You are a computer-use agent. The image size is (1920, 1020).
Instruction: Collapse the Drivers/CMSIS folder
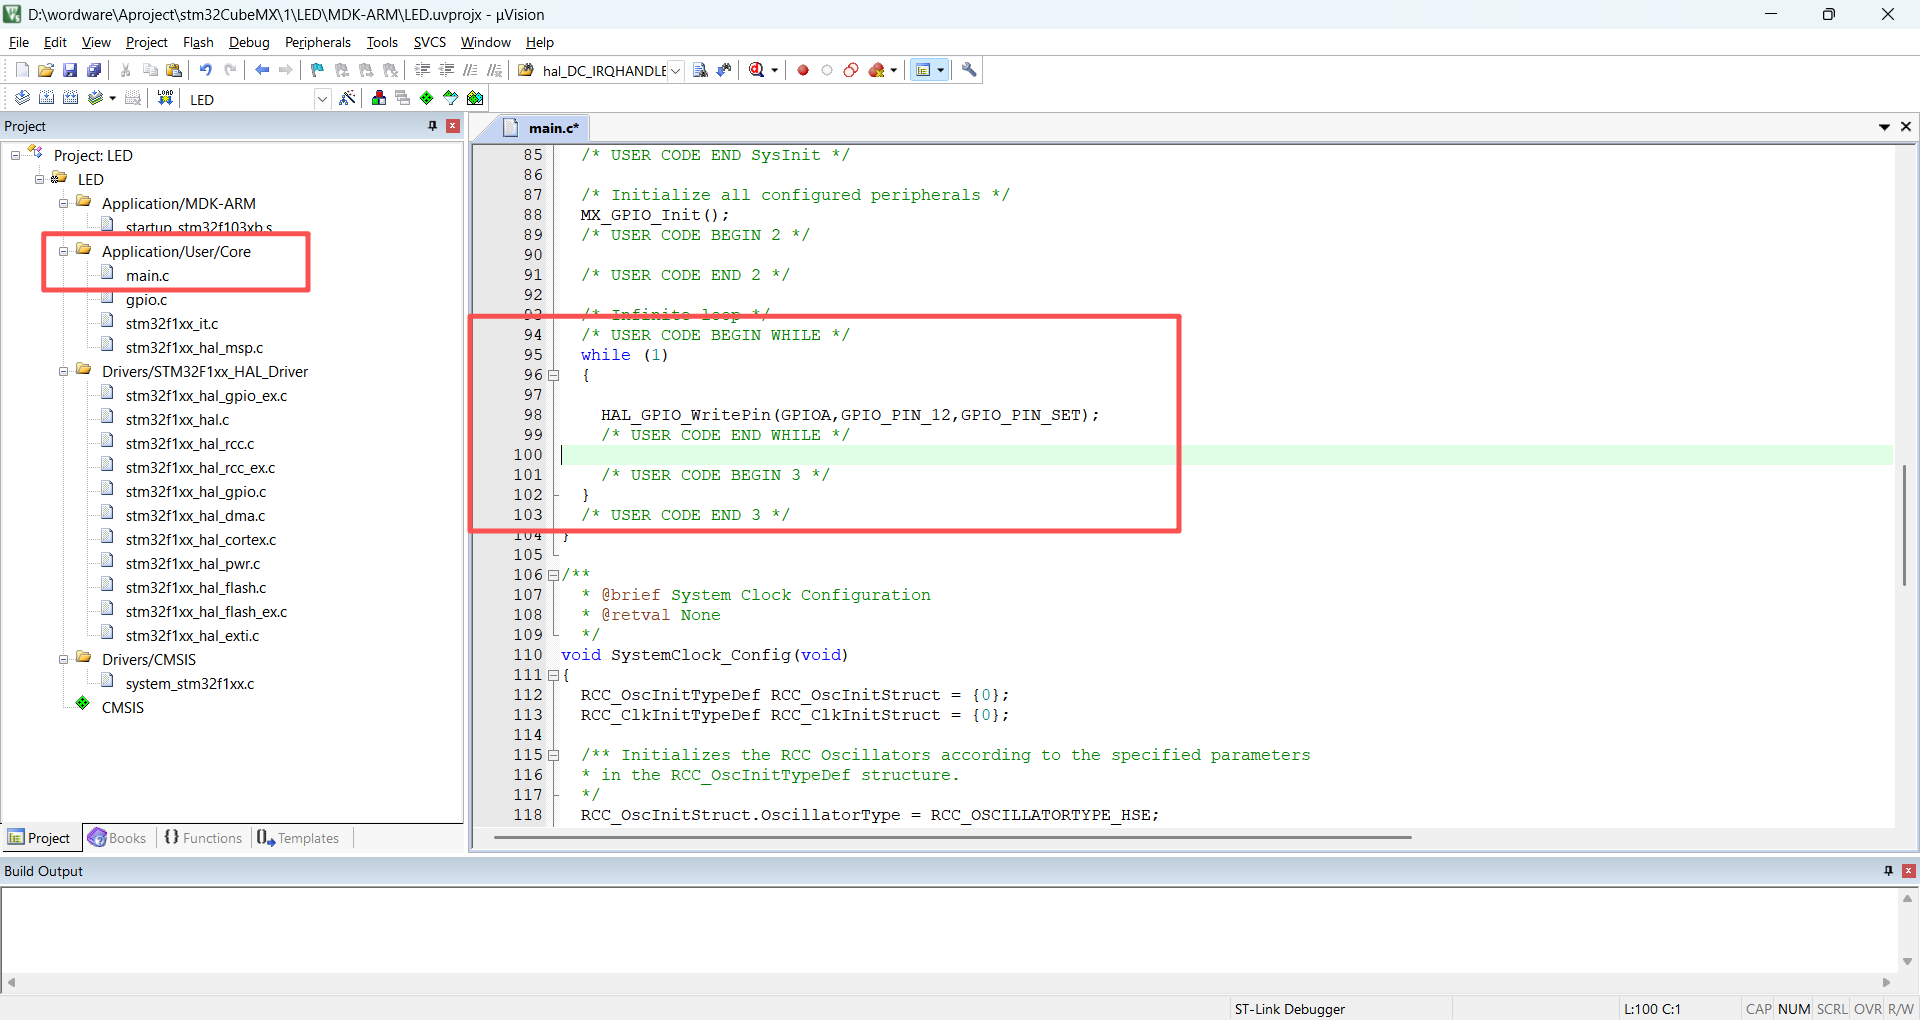pyautogui.click(x=63, y=659)
